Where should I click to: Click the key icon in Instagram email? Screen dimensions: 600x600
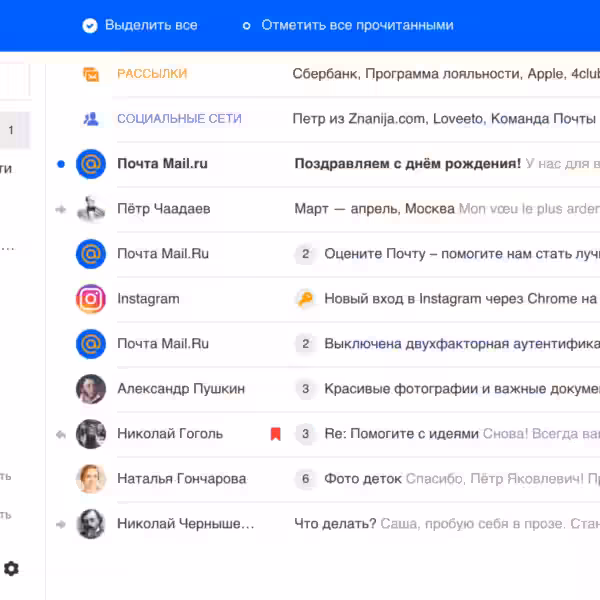305,298
